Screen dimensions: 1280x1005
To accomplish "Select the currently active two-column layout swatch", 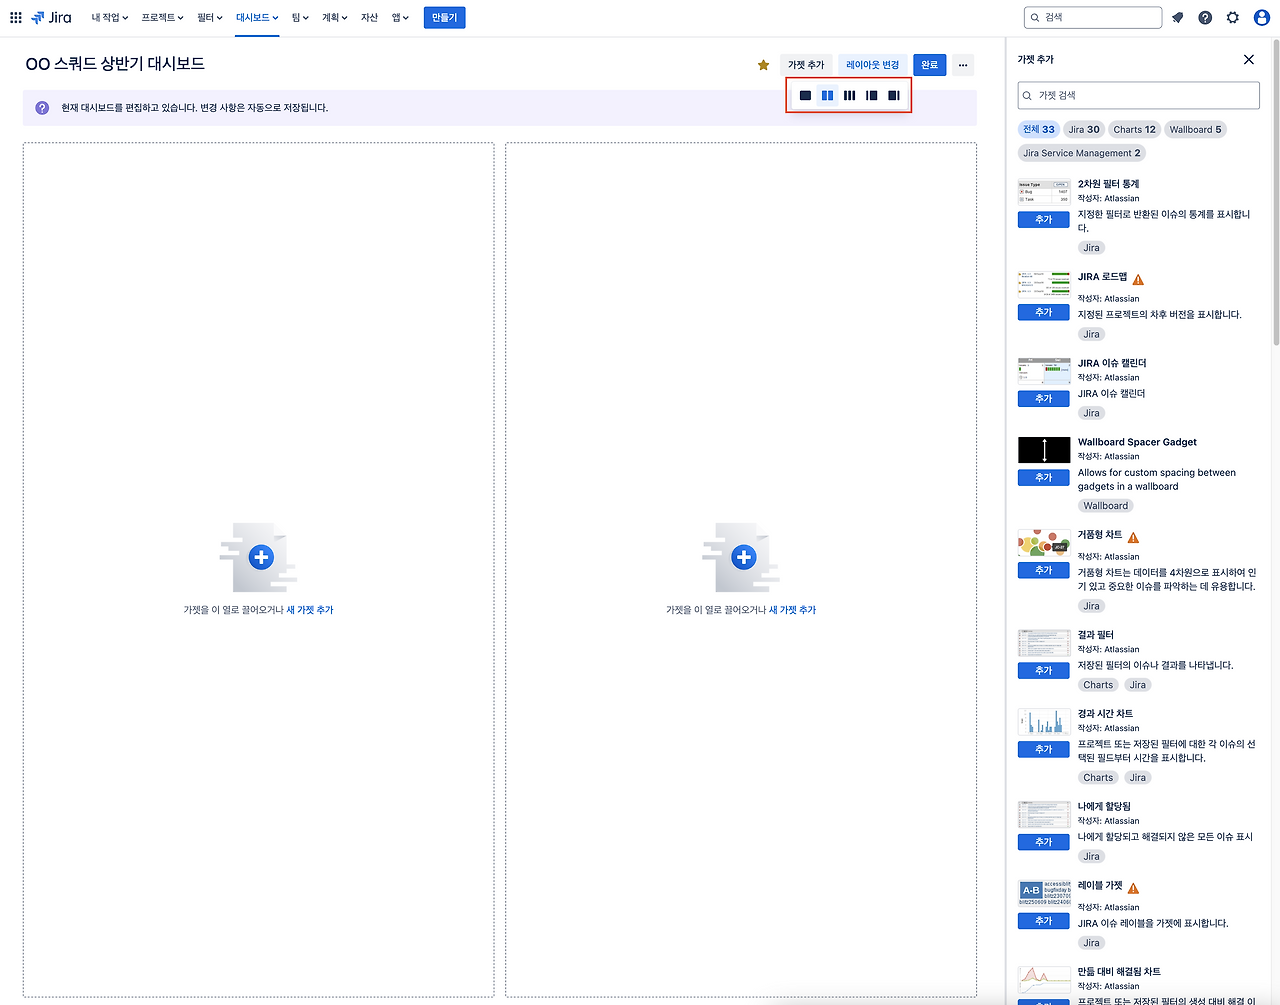I will click(827, 95).
